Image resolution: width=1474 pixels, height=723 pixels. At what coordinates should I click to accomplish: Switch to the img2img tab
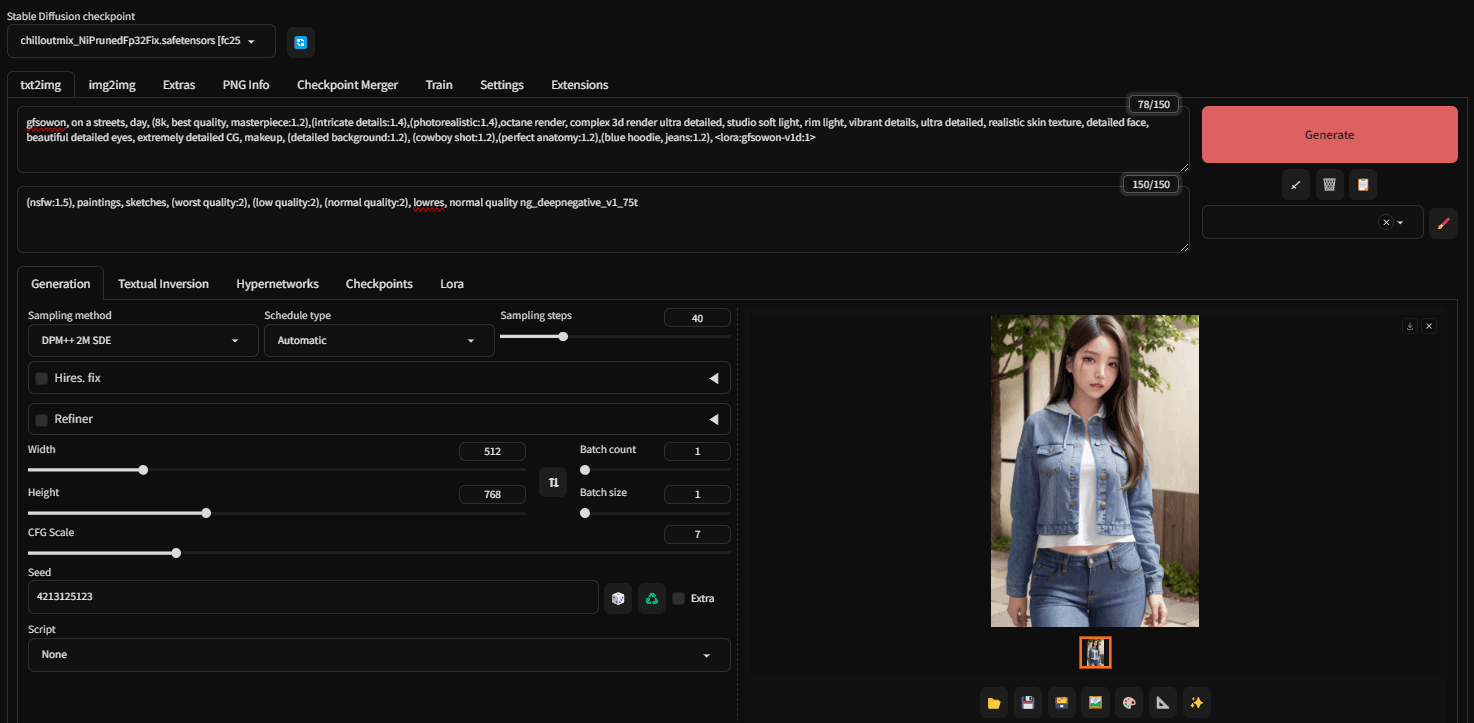[112, 85]
